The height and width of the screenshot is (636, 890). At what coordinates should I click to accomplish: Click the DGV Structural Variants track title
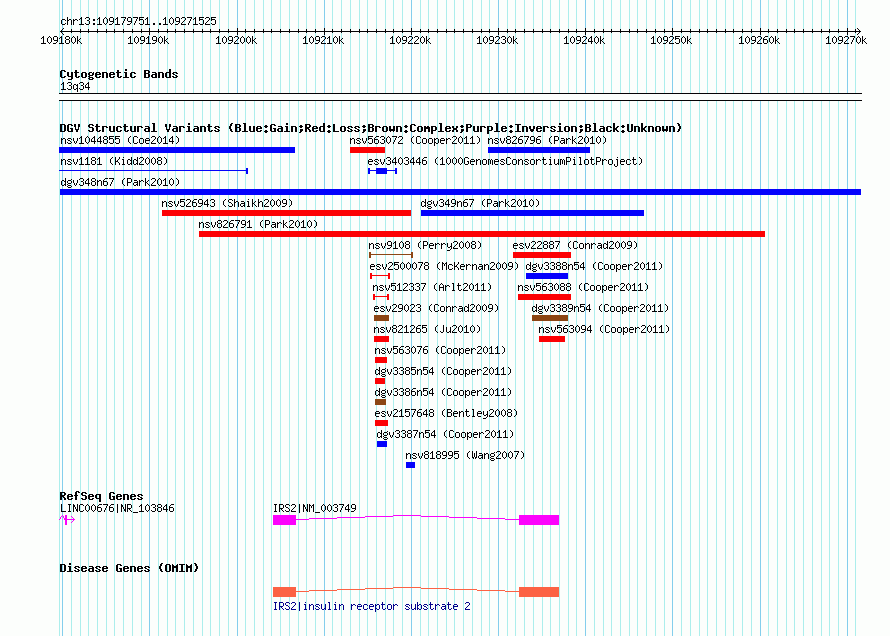coord(371,128)
